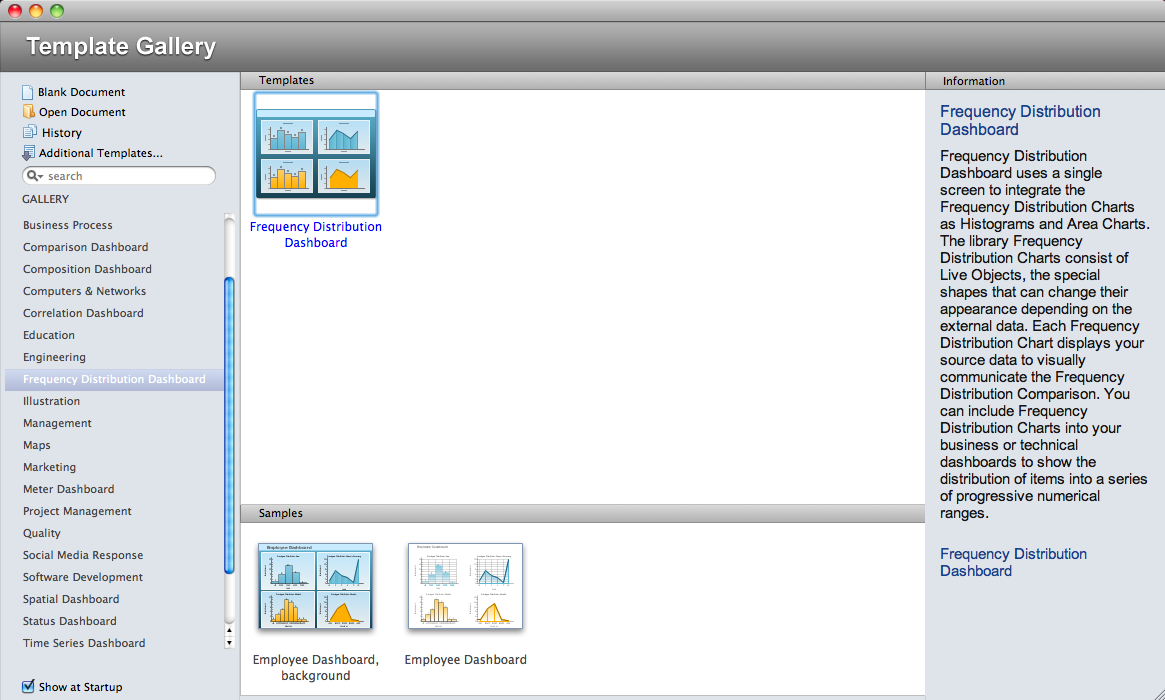Click the Additional Templates download icon
The image size is (1165, 700).
[28, 153]
